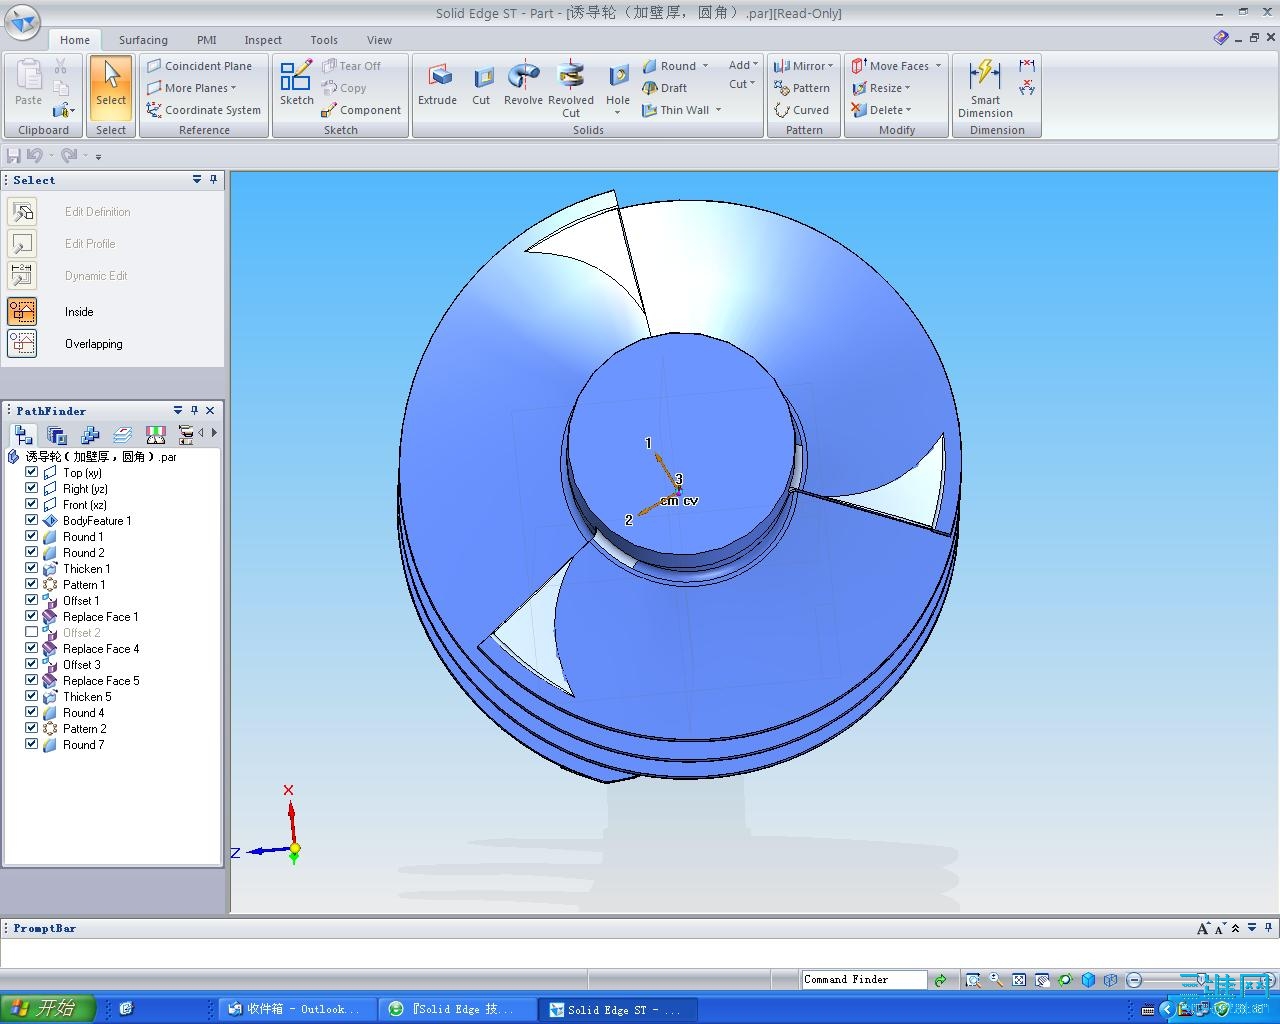Expand the Mirror dropdown
Screen dimensions: 1280x1024
pos(830,66)
